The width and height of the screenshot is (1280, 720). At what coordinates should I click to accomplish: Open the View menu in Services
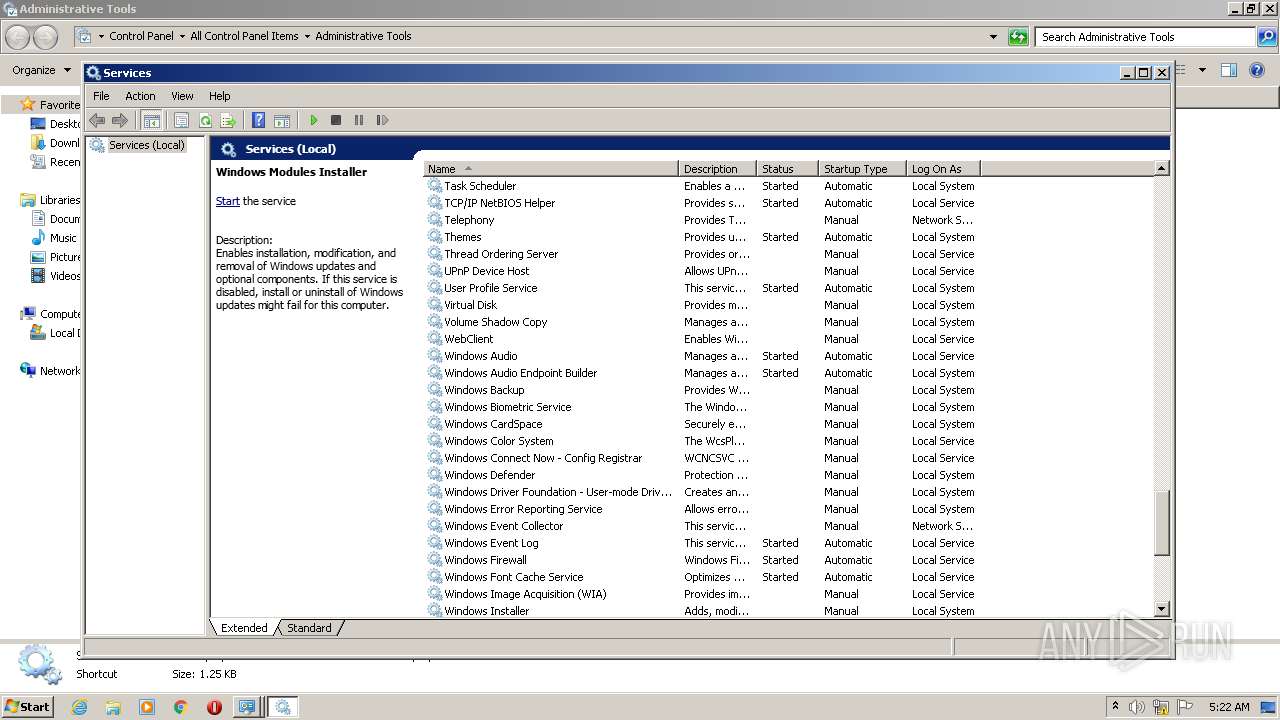[182, 96]
